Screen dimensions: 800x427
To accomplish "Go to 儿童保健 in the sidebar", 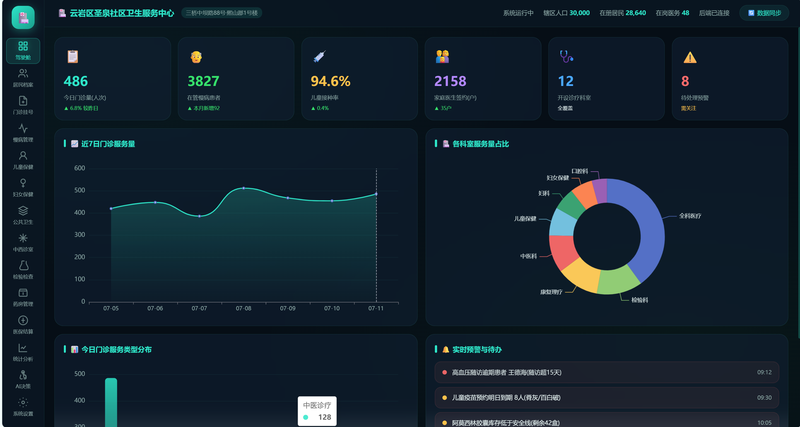I will [23, 161].
